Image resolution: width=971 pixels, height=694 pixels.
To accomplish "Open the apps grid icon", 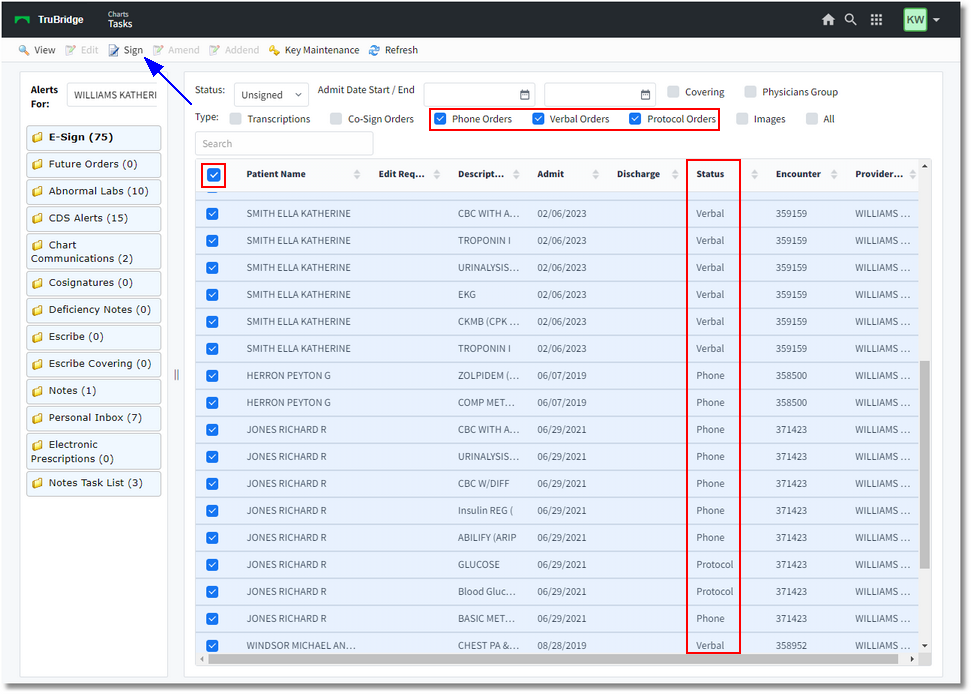I will click(876, 20).
